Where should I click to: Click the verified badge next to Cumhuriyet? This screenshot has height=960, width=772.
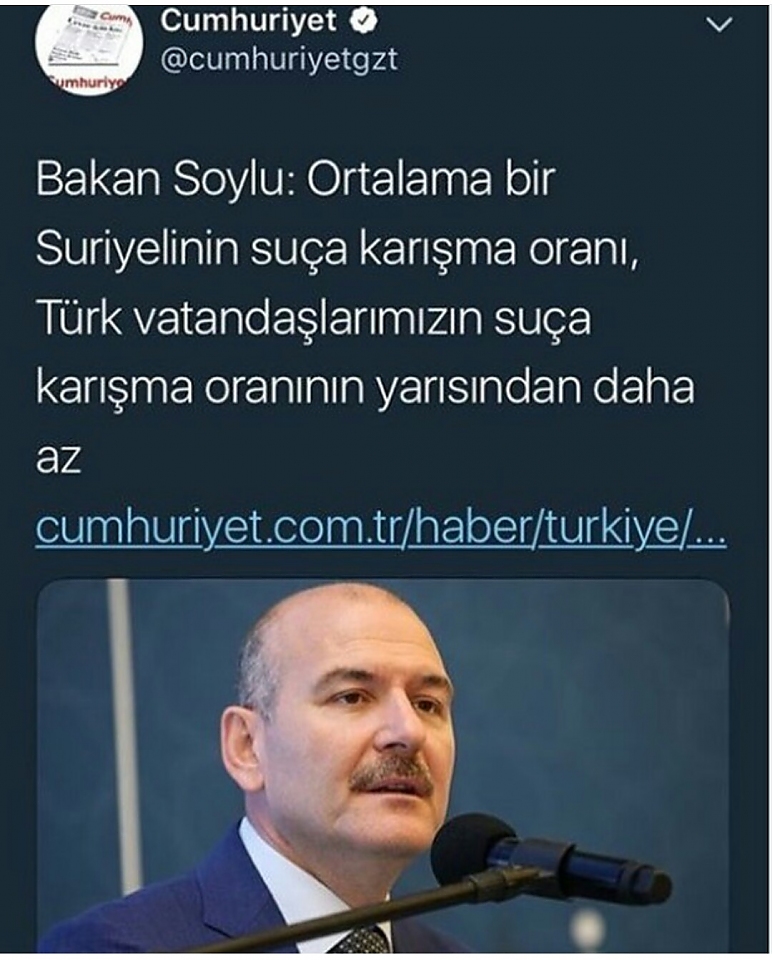[x=364, y=21]
